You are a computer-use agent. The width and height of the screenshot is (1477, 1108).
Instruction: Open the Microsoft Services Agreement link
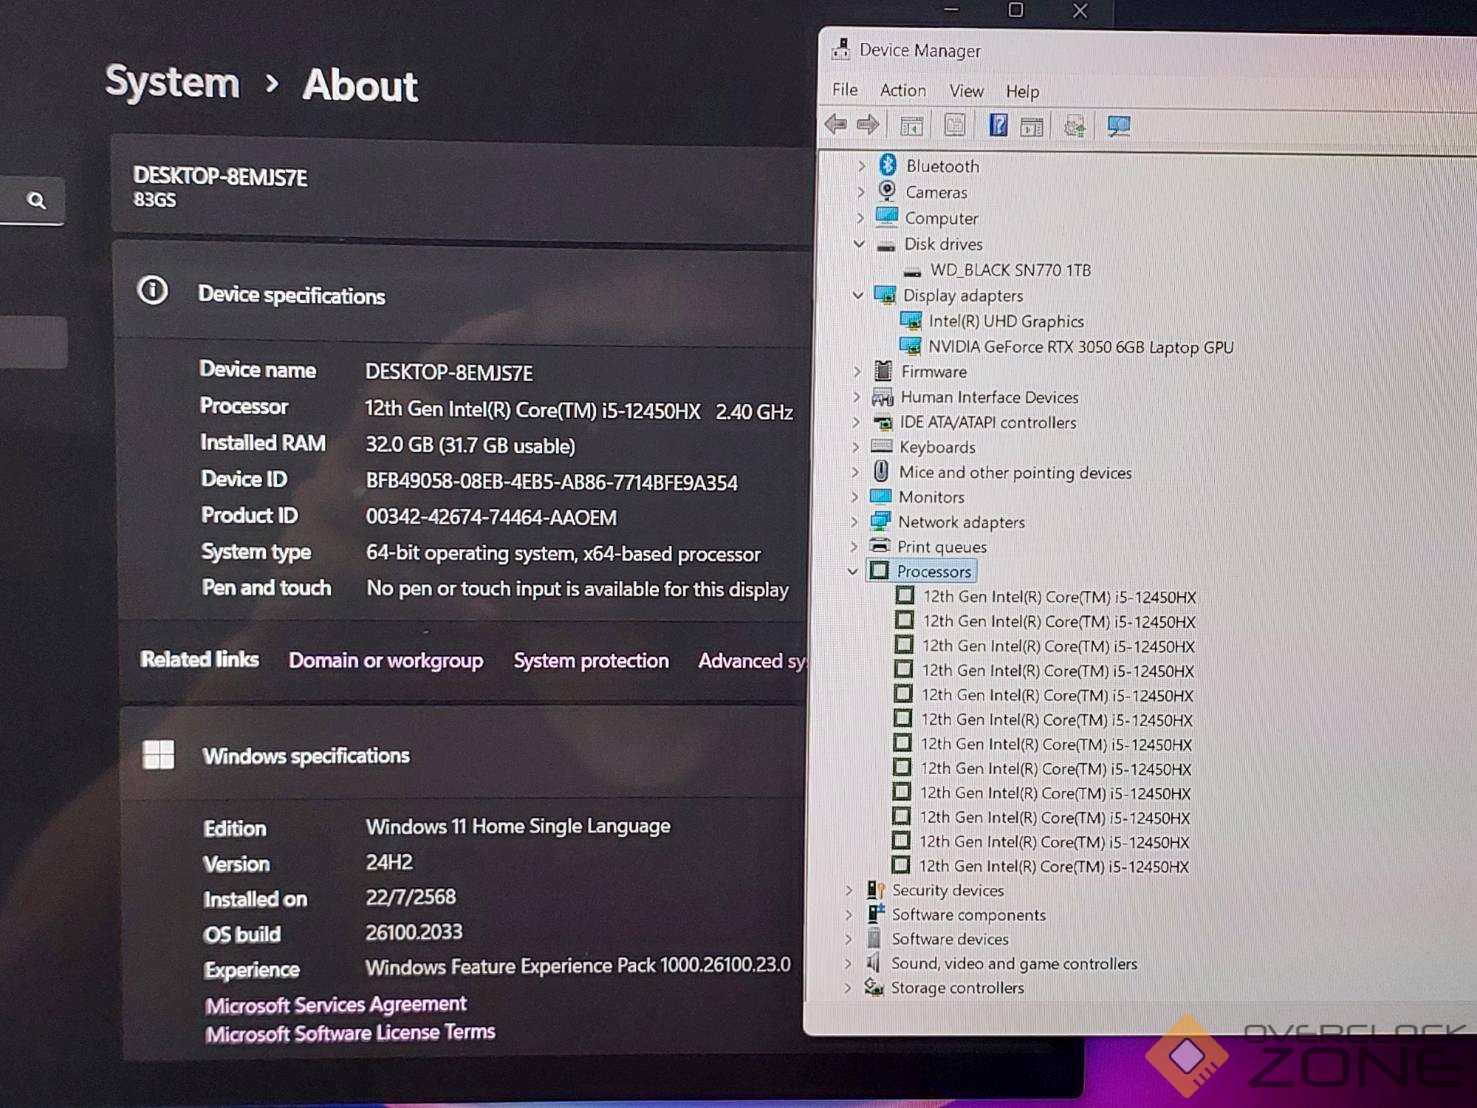[x=336, y=1004]
